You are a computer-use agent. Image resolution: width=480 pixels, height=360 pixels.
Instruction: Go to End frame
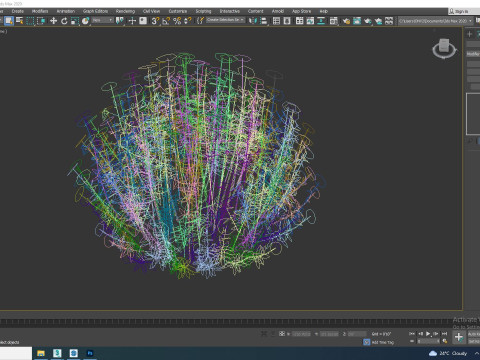point(444,333)
